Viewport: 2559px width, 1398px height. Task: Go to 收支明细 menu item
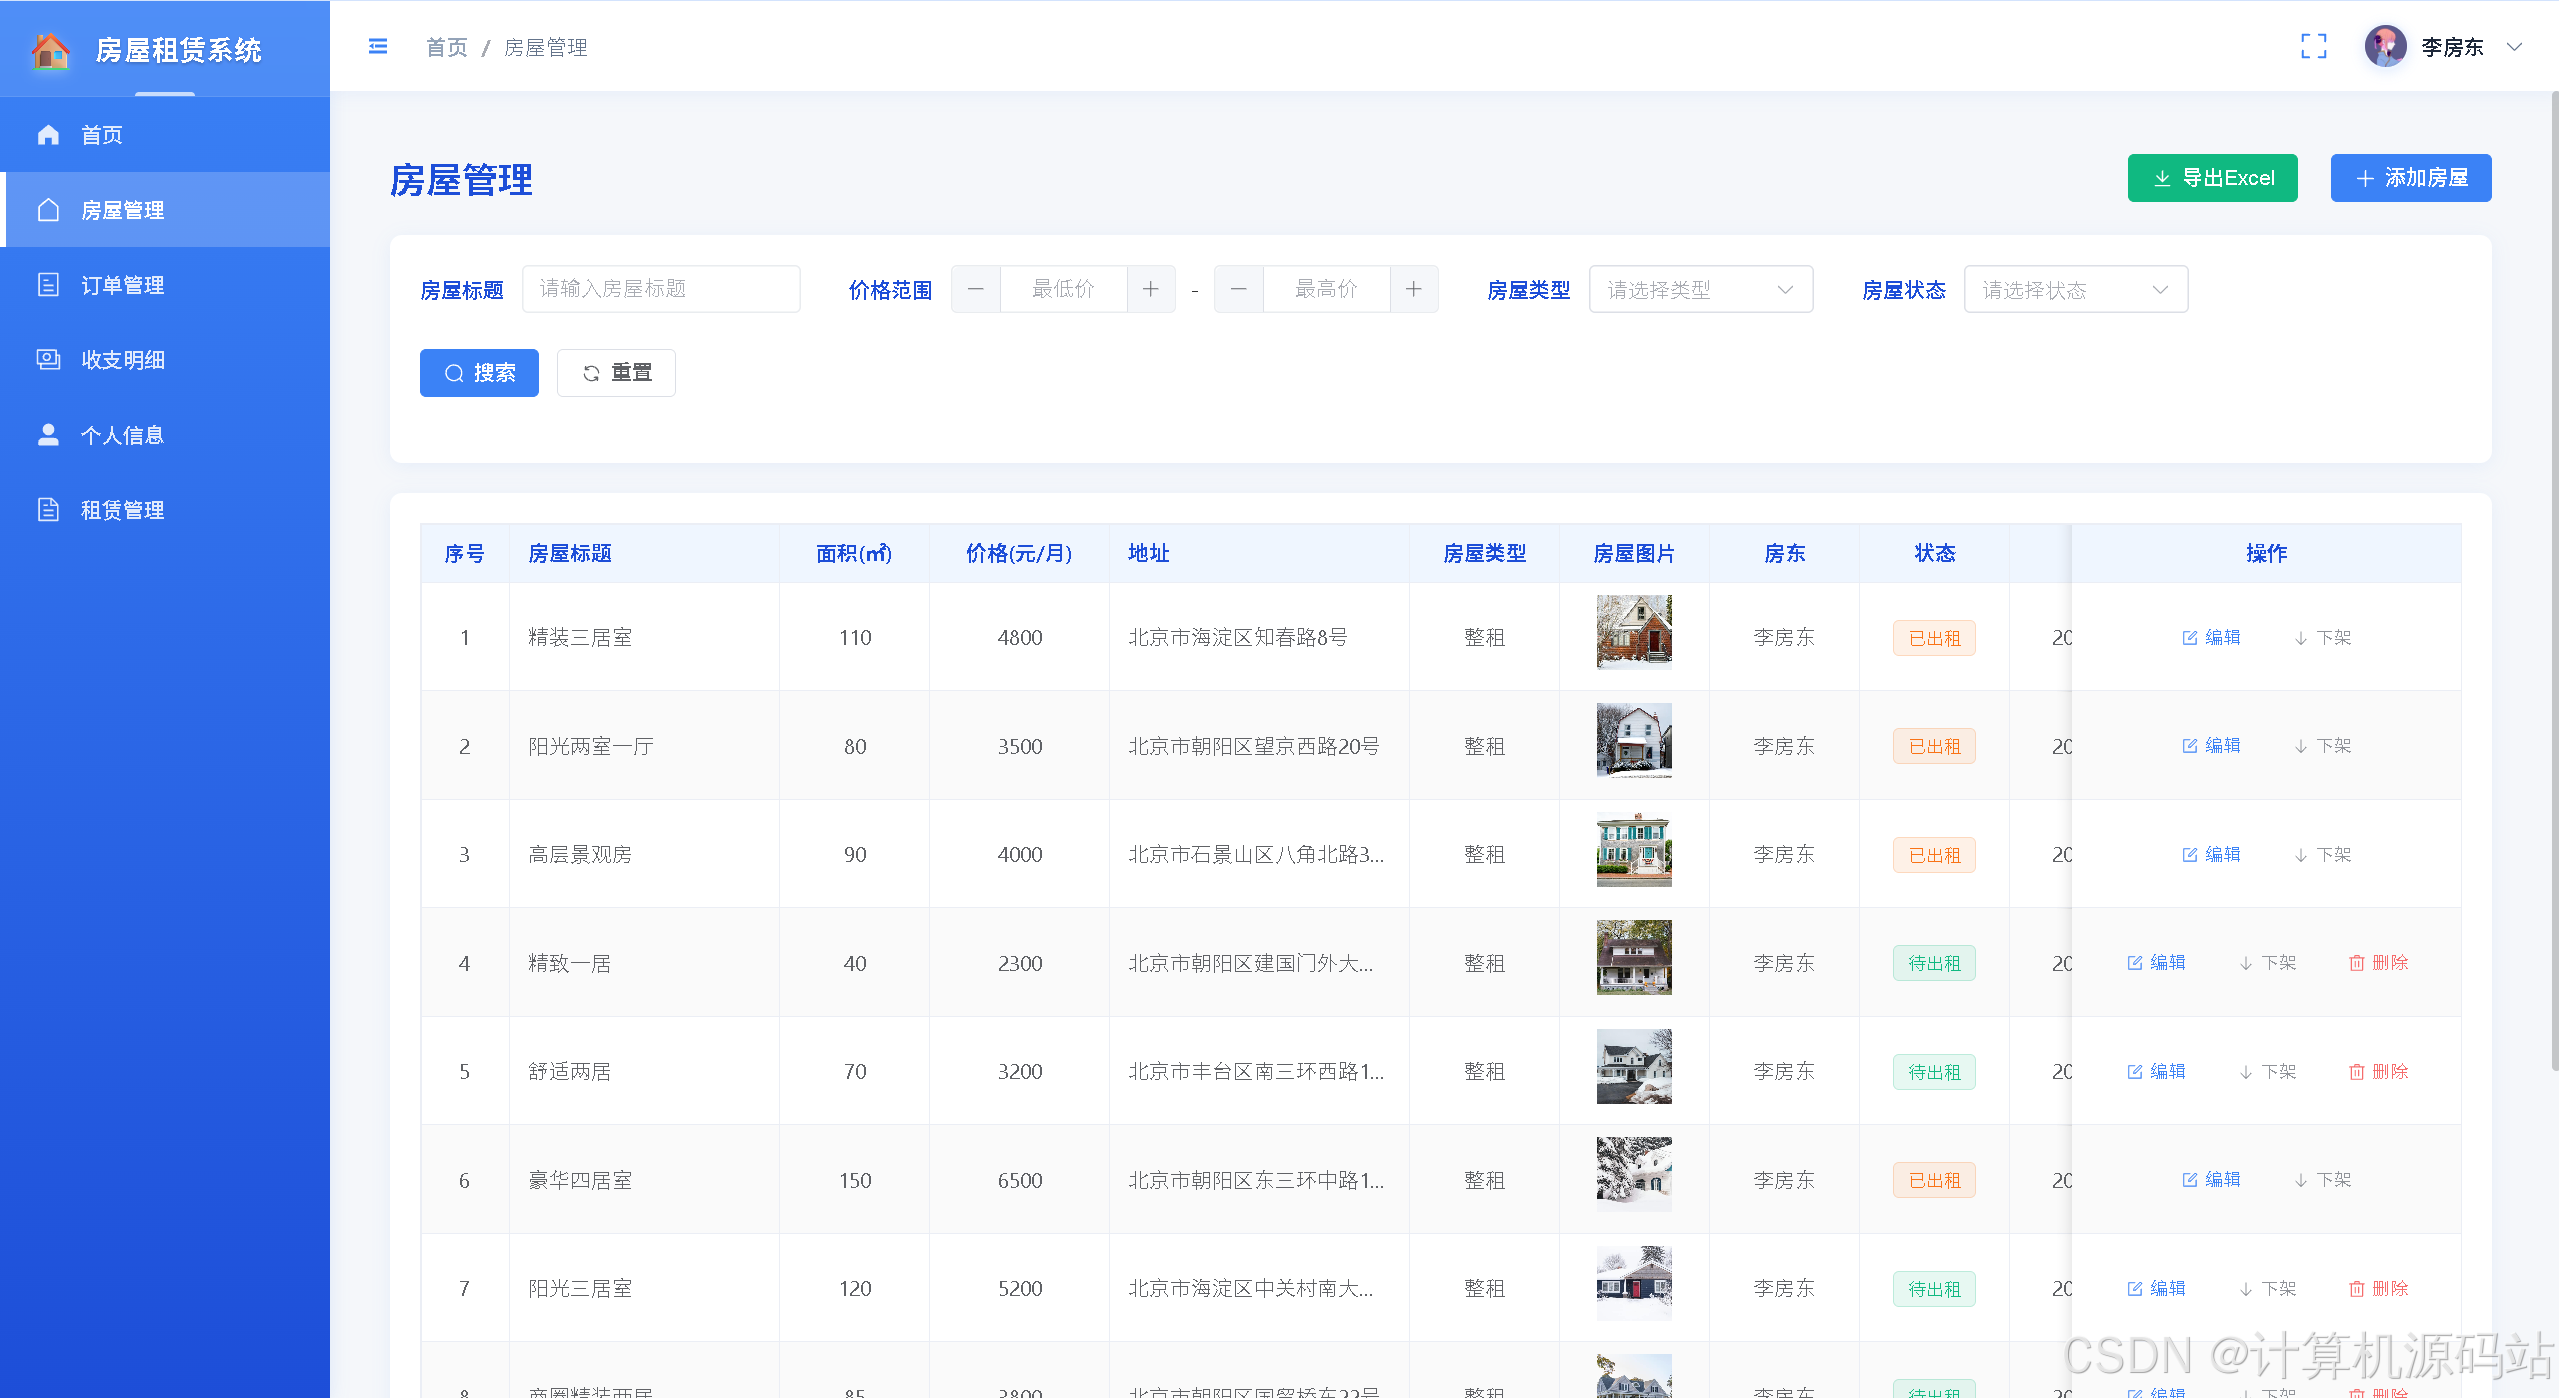point(122,360)
